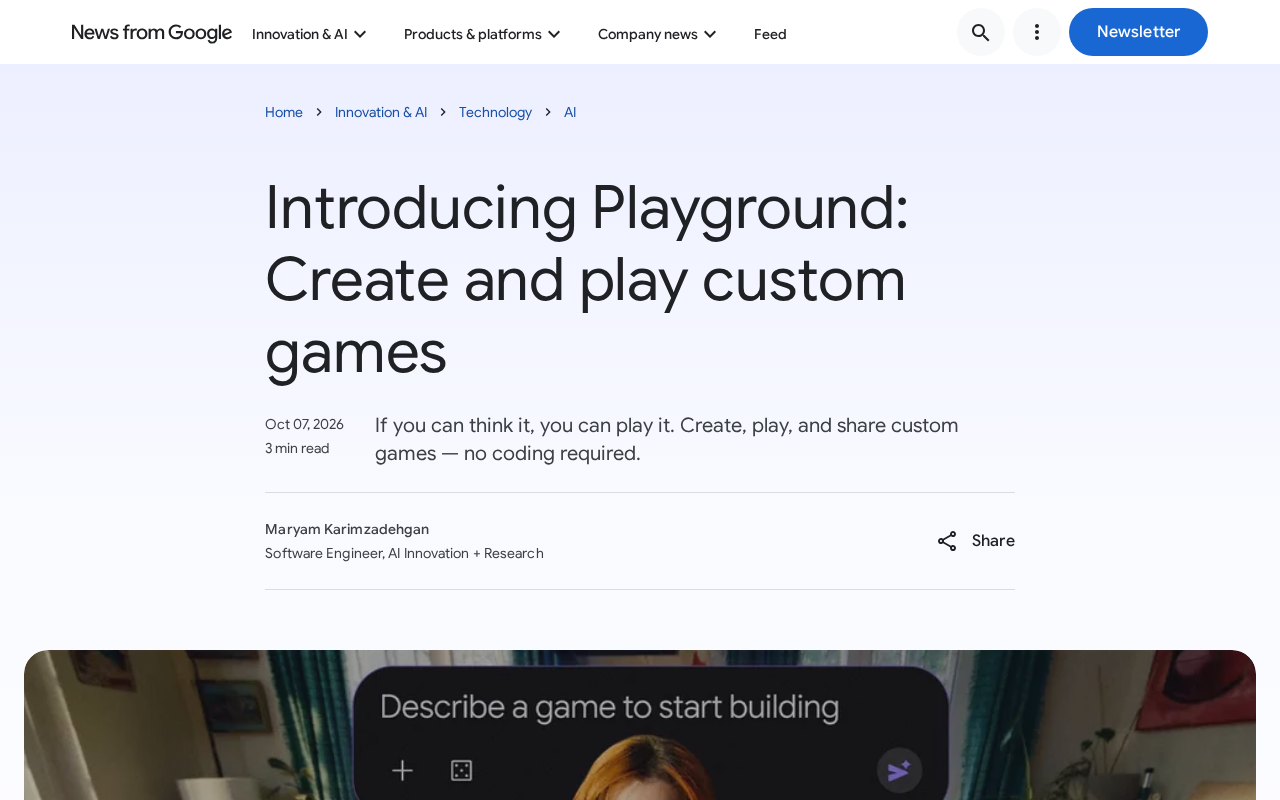Click the plus icon in game prompt
The width and height of the screenshot is (1280, 800).
(x=402, y=770)
